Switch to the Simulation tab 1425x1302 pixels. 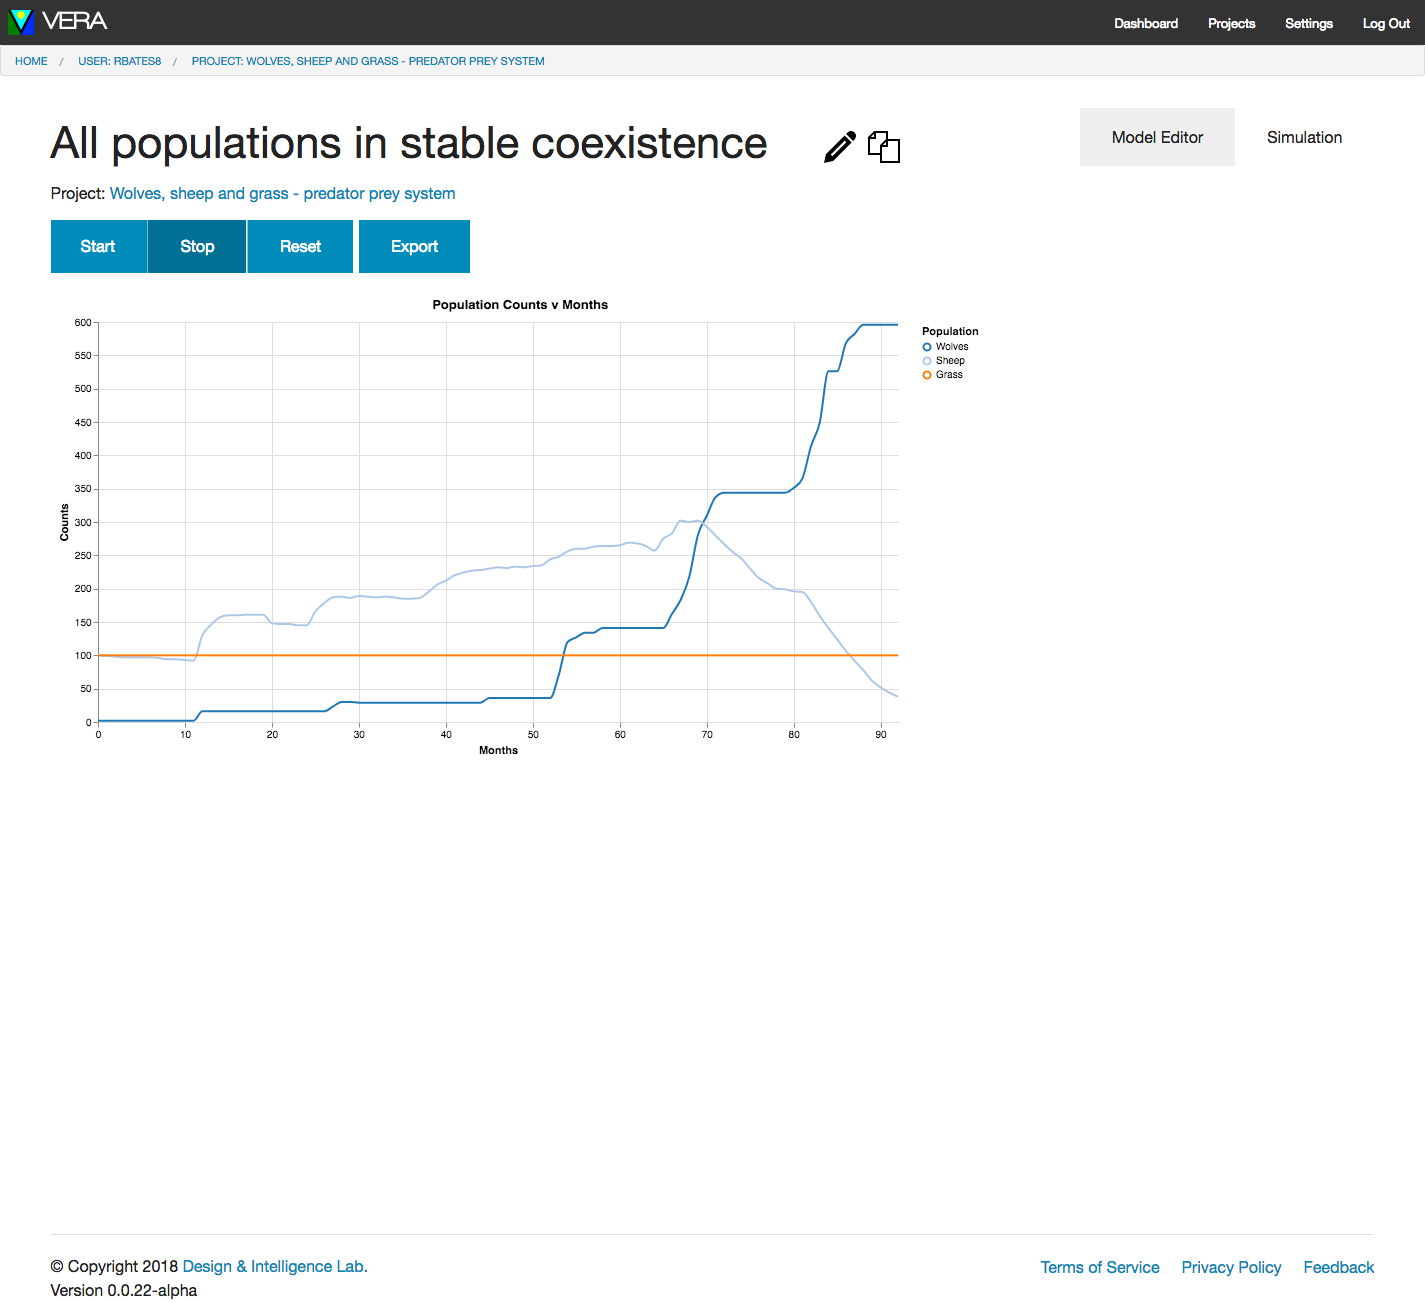point(1304,137)
